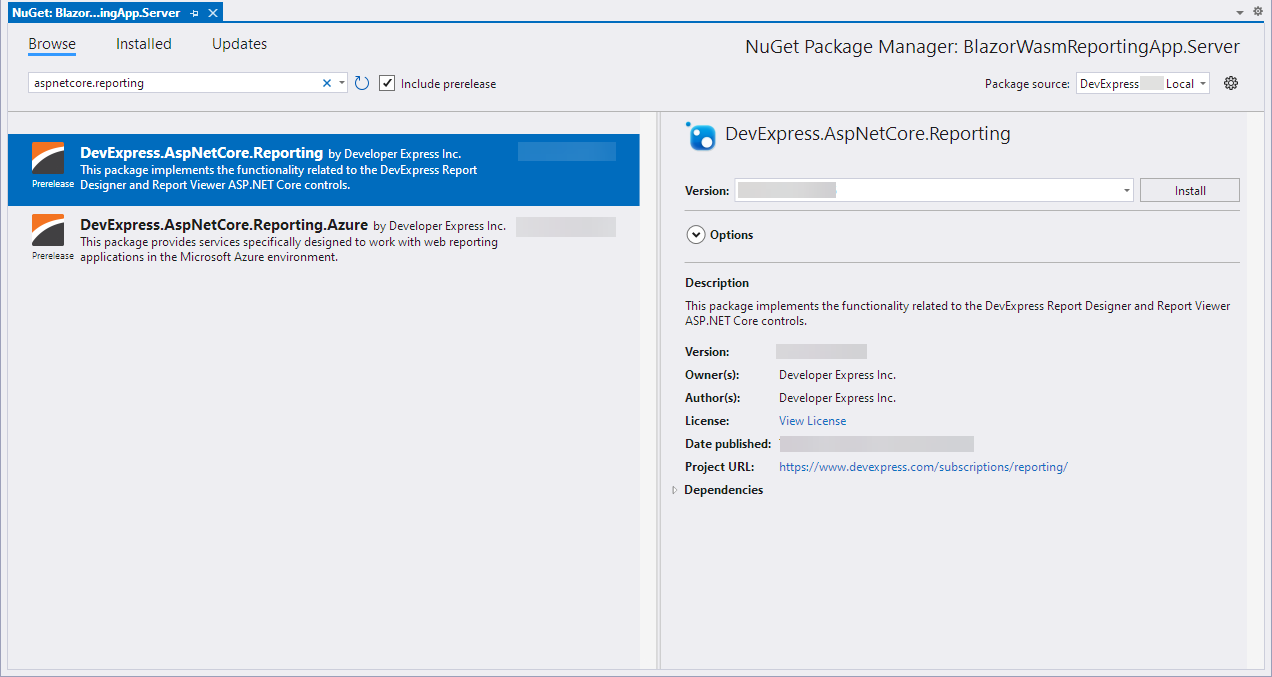This screenshot has width=1272, height=677.
Task: Switch to the Installed tab
Action: pos(144,44)
